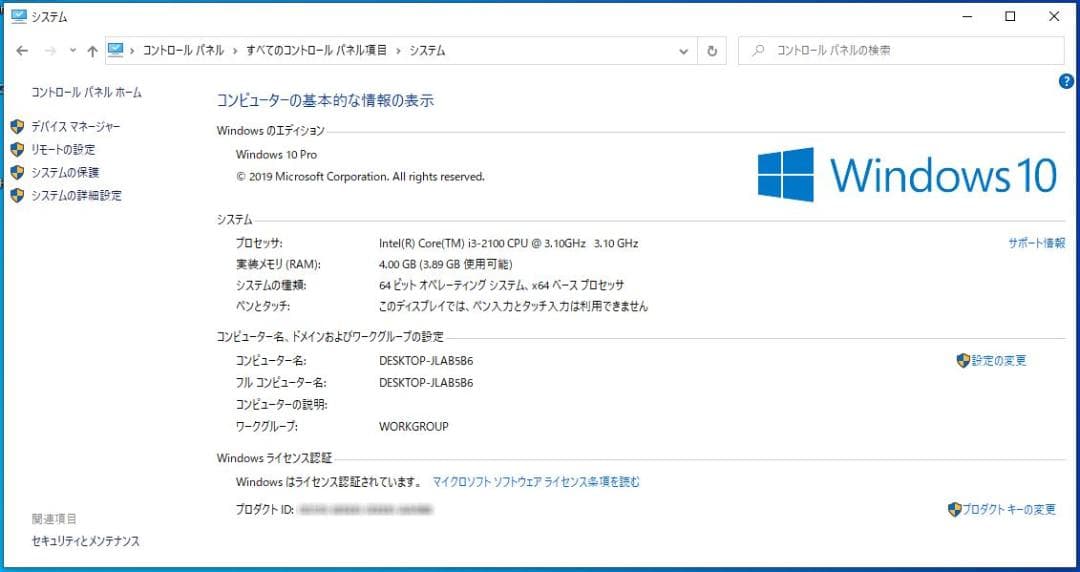1080x572 pixels.
Task: Maximize the システム window
Action: click(1010, 17)
